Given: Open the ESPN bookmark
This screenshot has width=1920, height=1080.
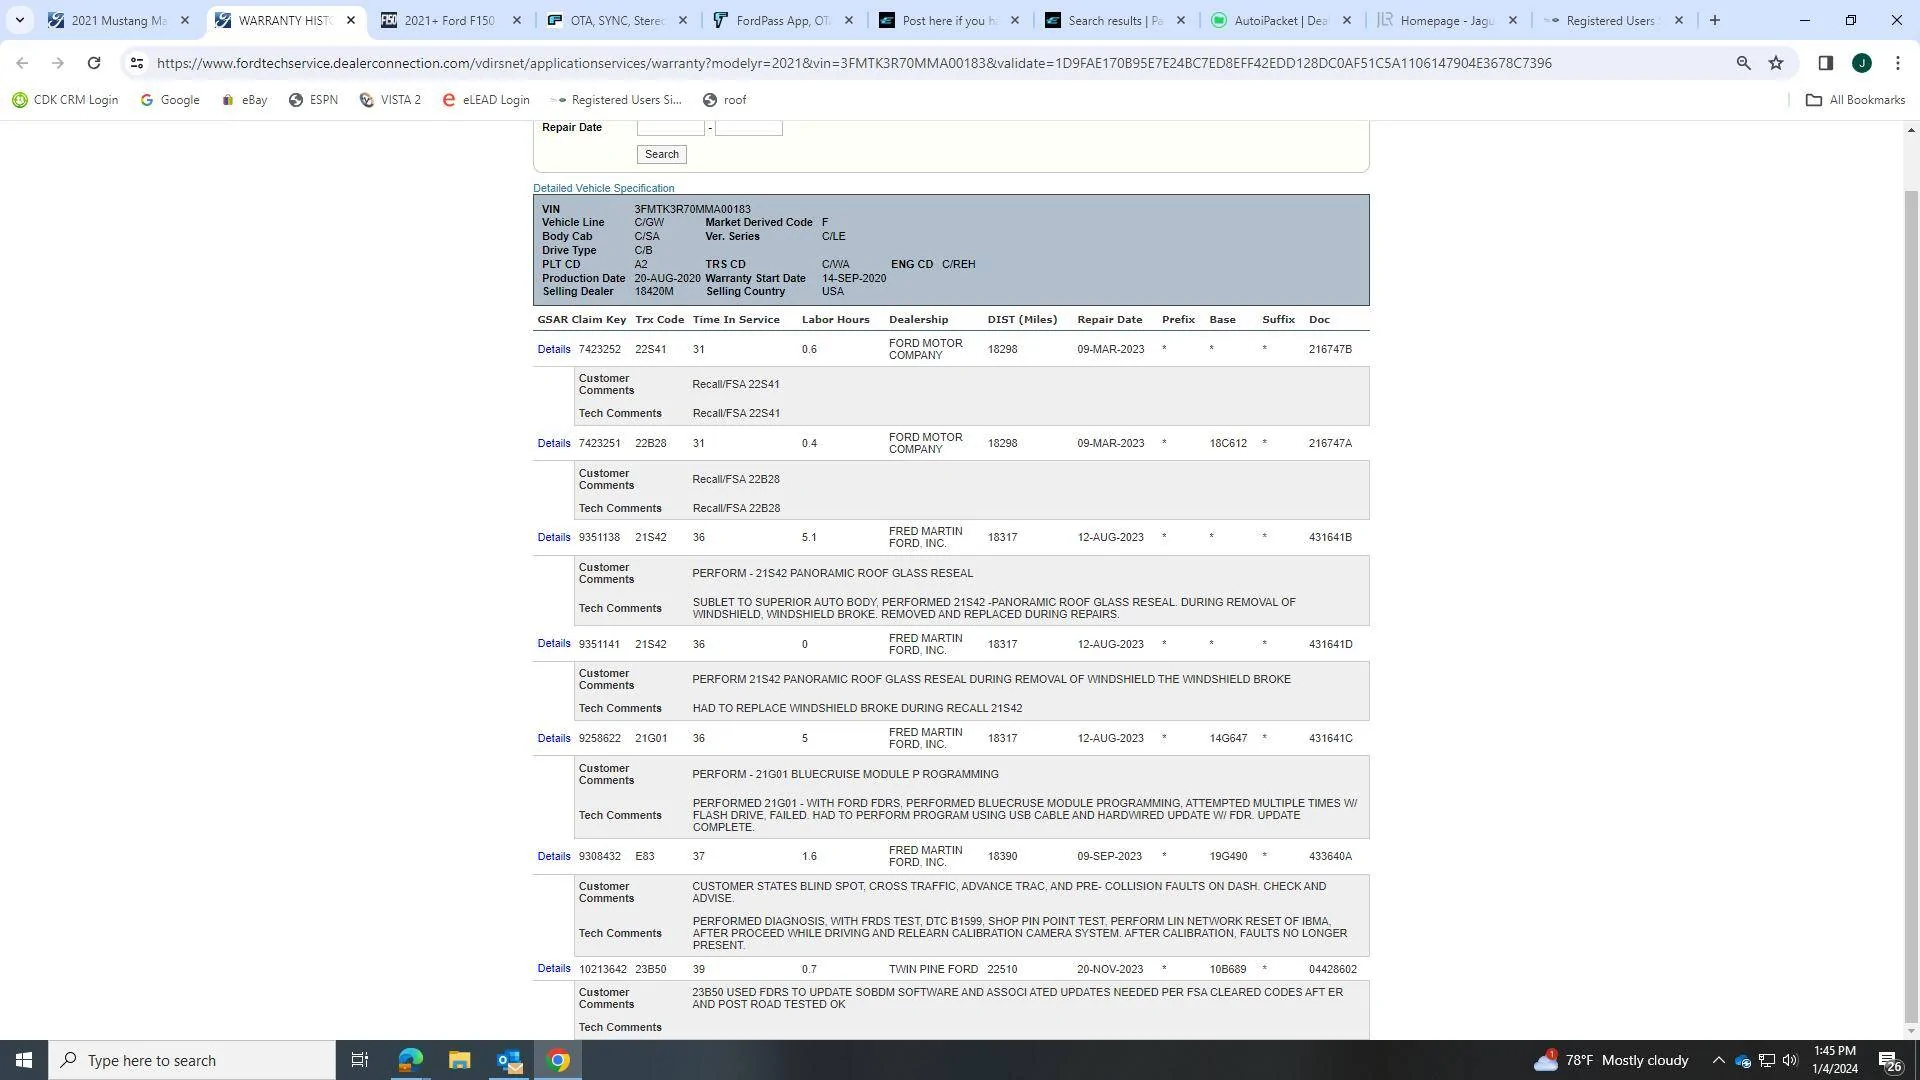Looking at the screenshot, I should (313, 100).
